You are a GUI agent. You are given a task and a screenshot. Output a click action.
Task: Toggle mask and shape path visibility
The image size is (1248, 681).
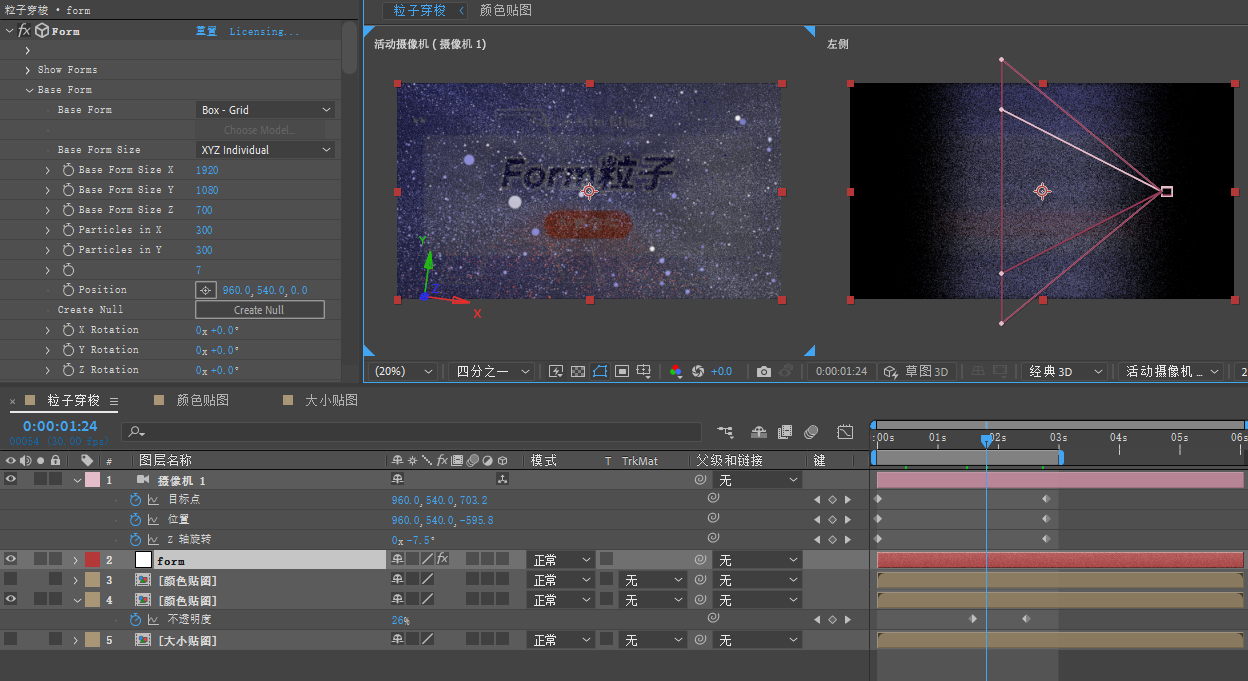[600, 371]
